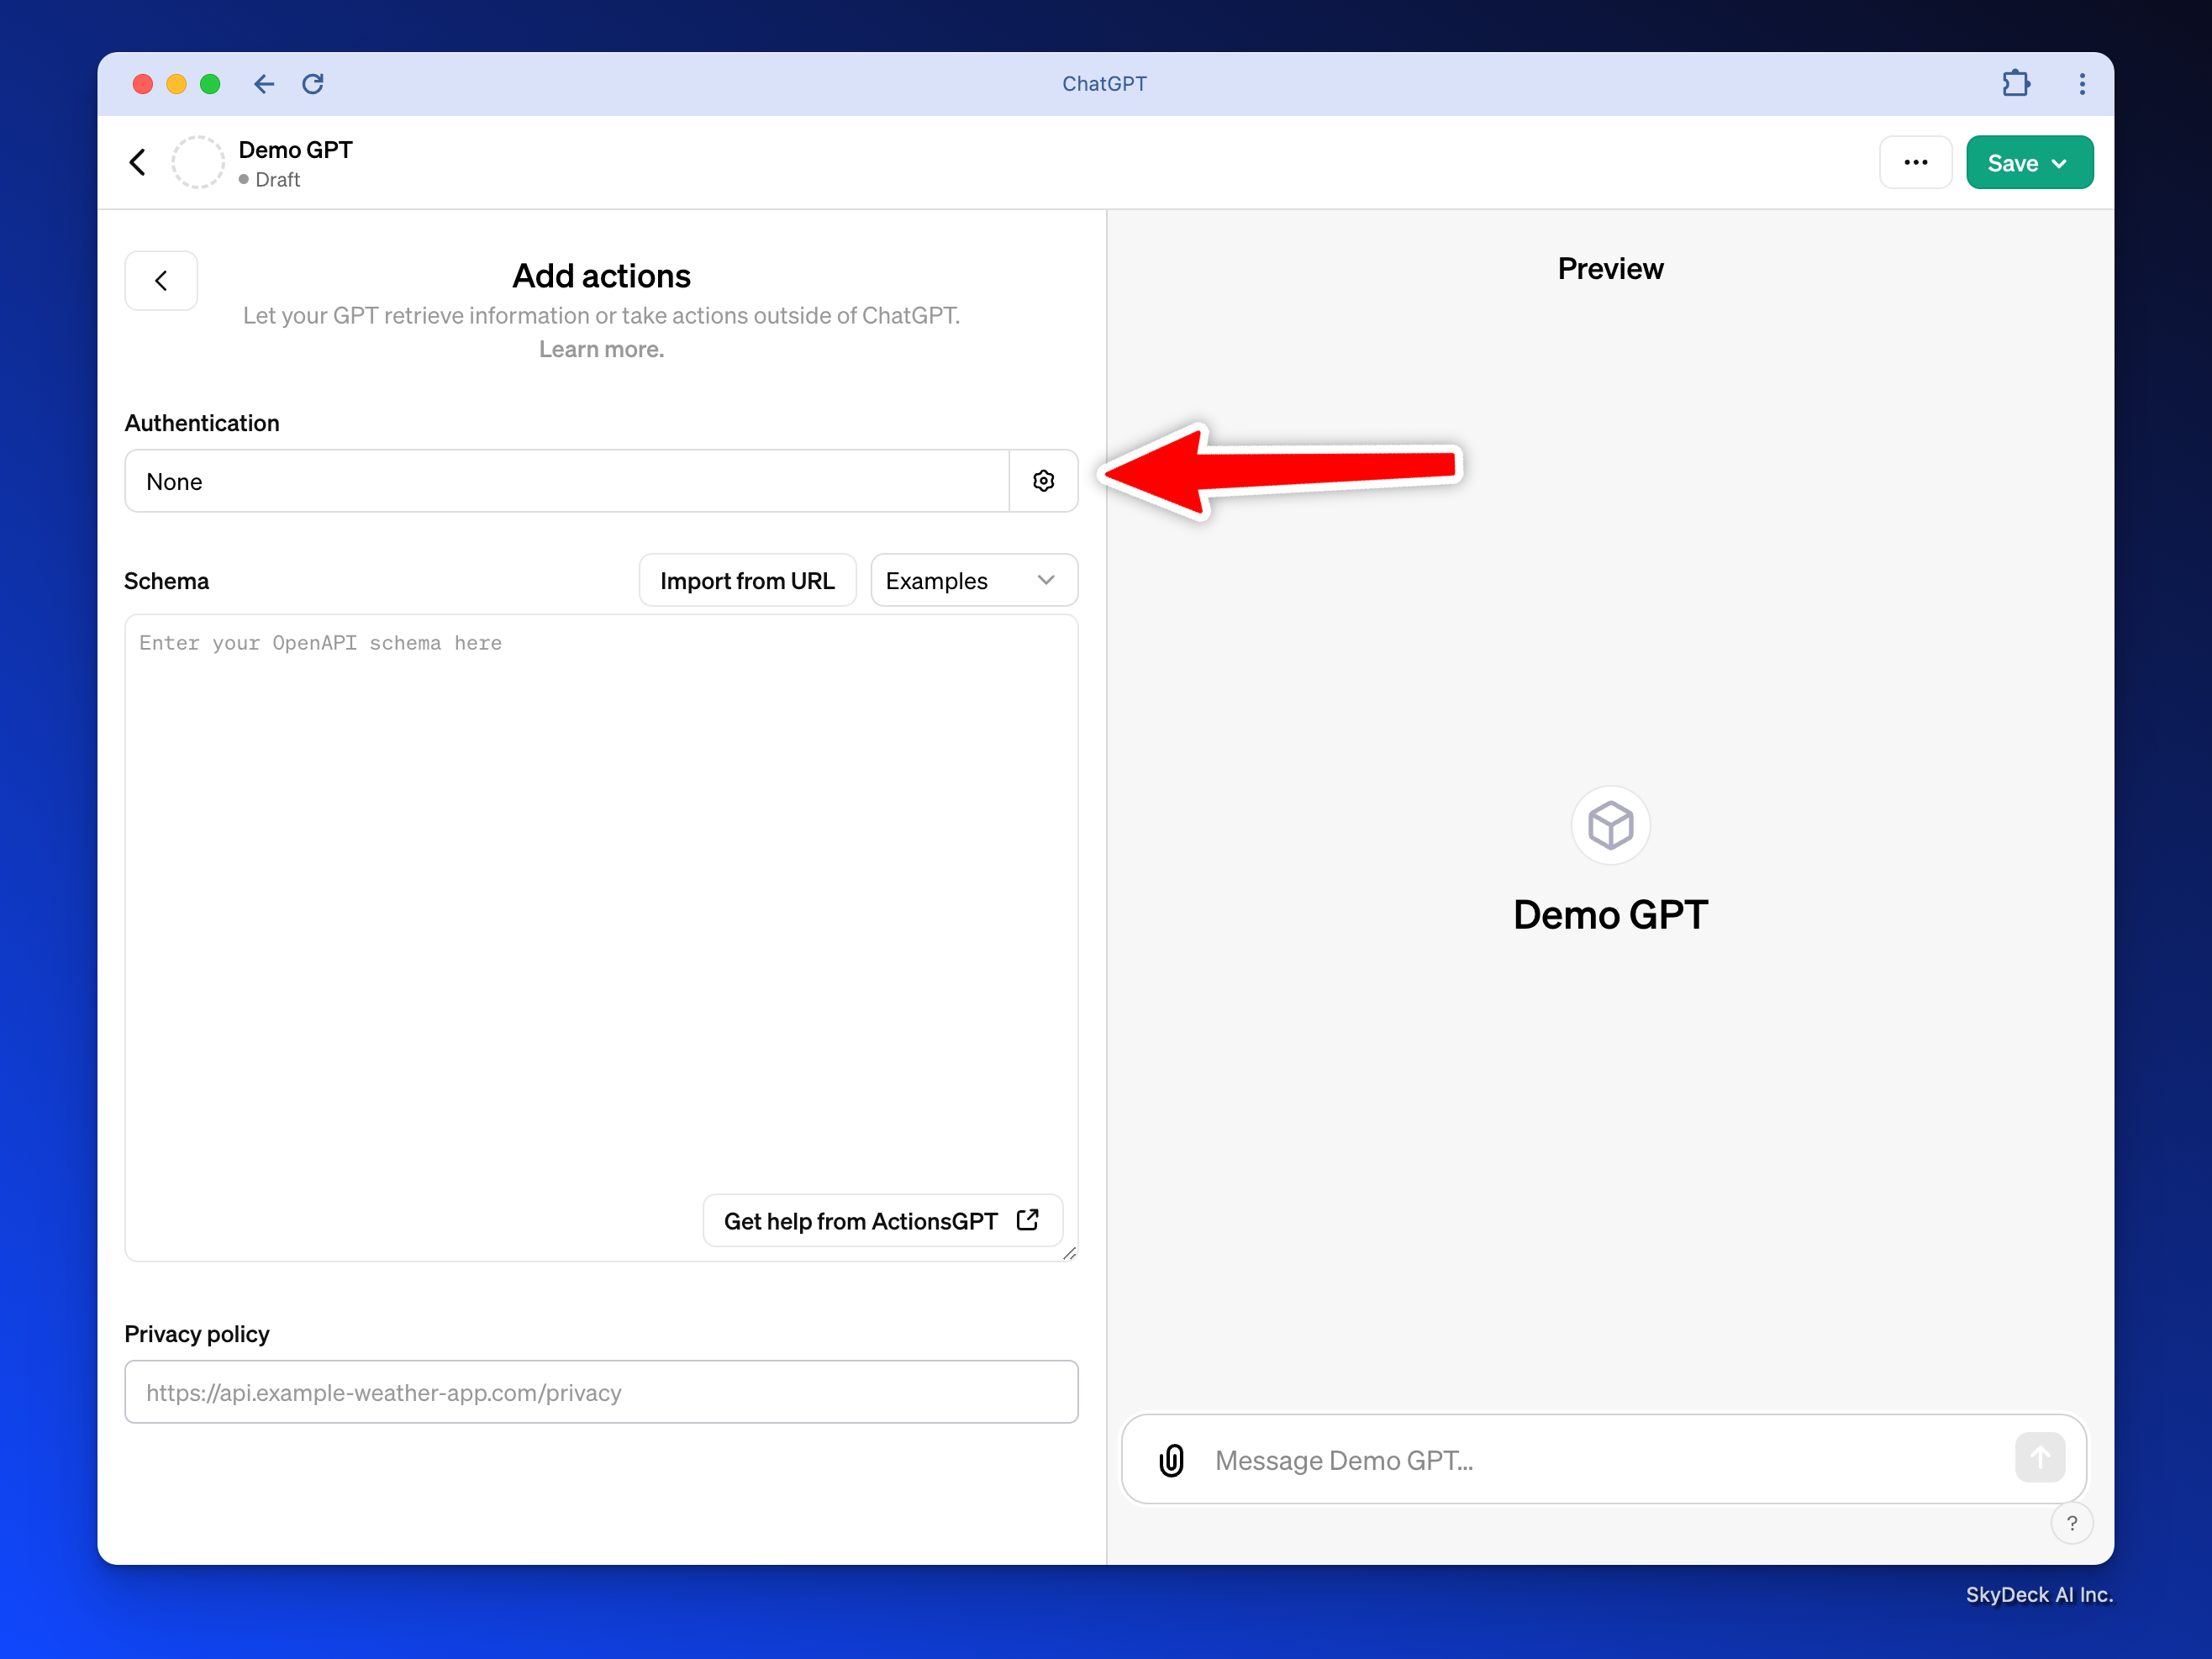The width and height of the screenshot is (2212, 1659).
Task: Open the three-dot more options button
Action: pyautogui.click(x=1915, y=162)
